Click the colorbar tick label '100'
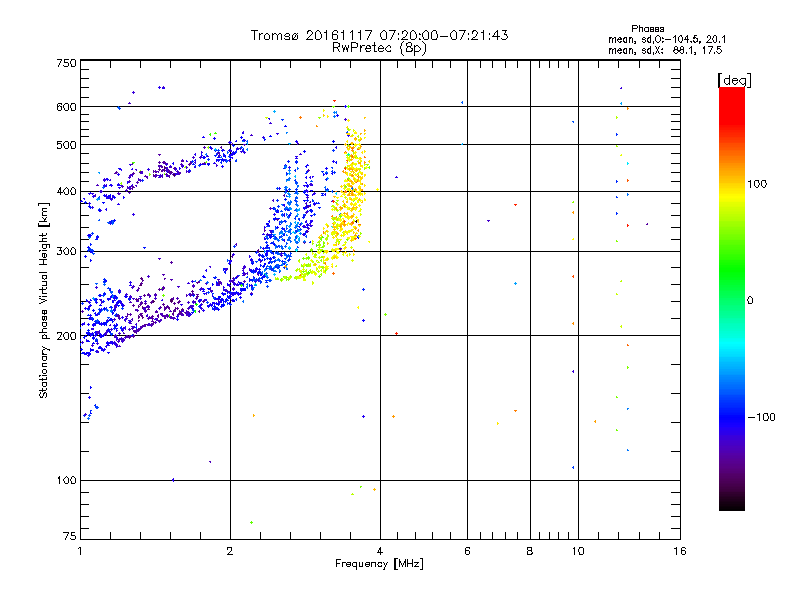The image size is (800, 600). pos(757,184)
